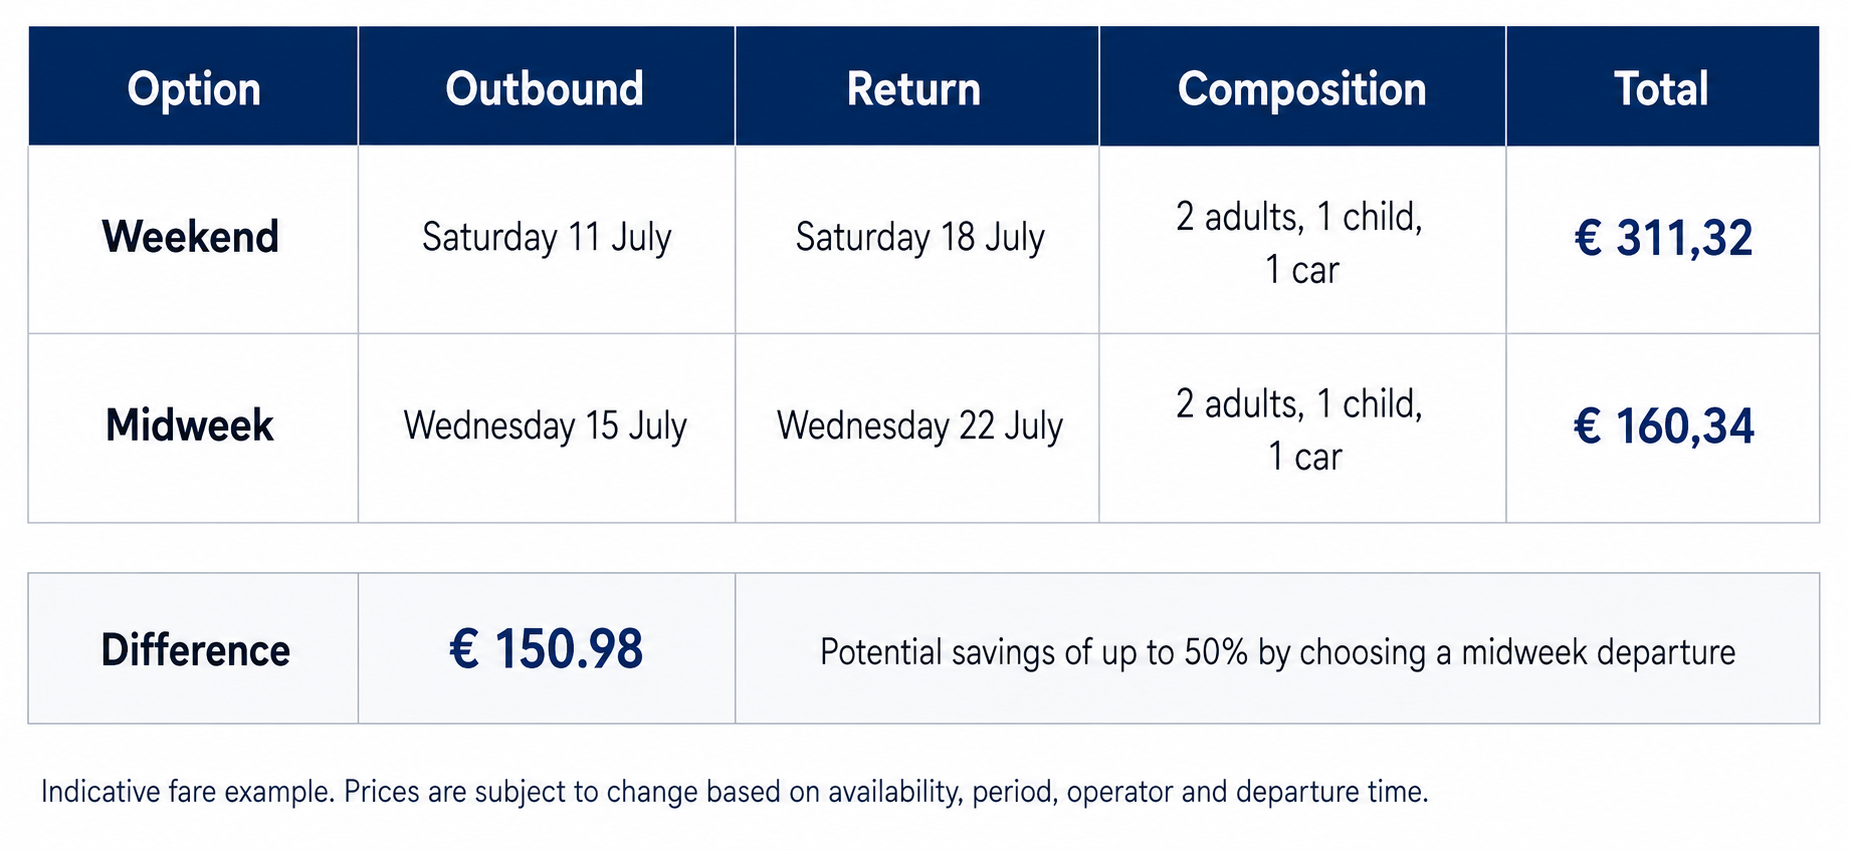Click the Option column header

pyautogui.click(x=194, y=89)
